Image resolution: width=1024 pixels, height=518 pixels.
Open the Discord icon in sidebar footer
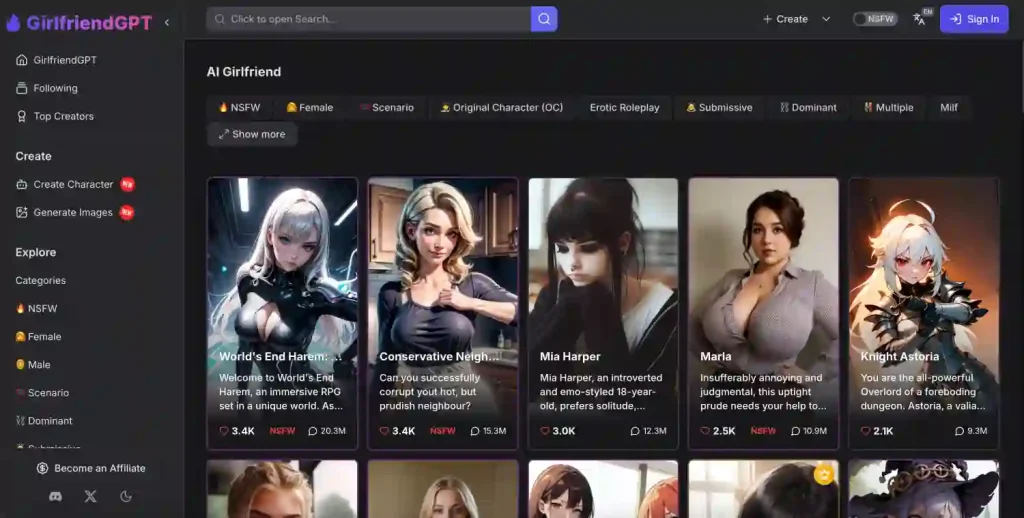(x=56, y=496)
